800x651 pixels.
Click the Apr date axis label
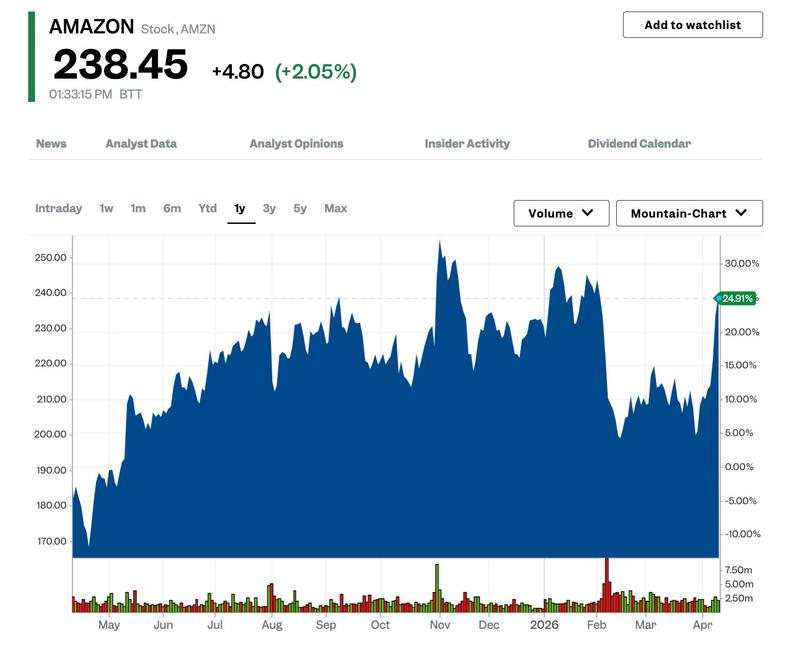tap(703, 625)
